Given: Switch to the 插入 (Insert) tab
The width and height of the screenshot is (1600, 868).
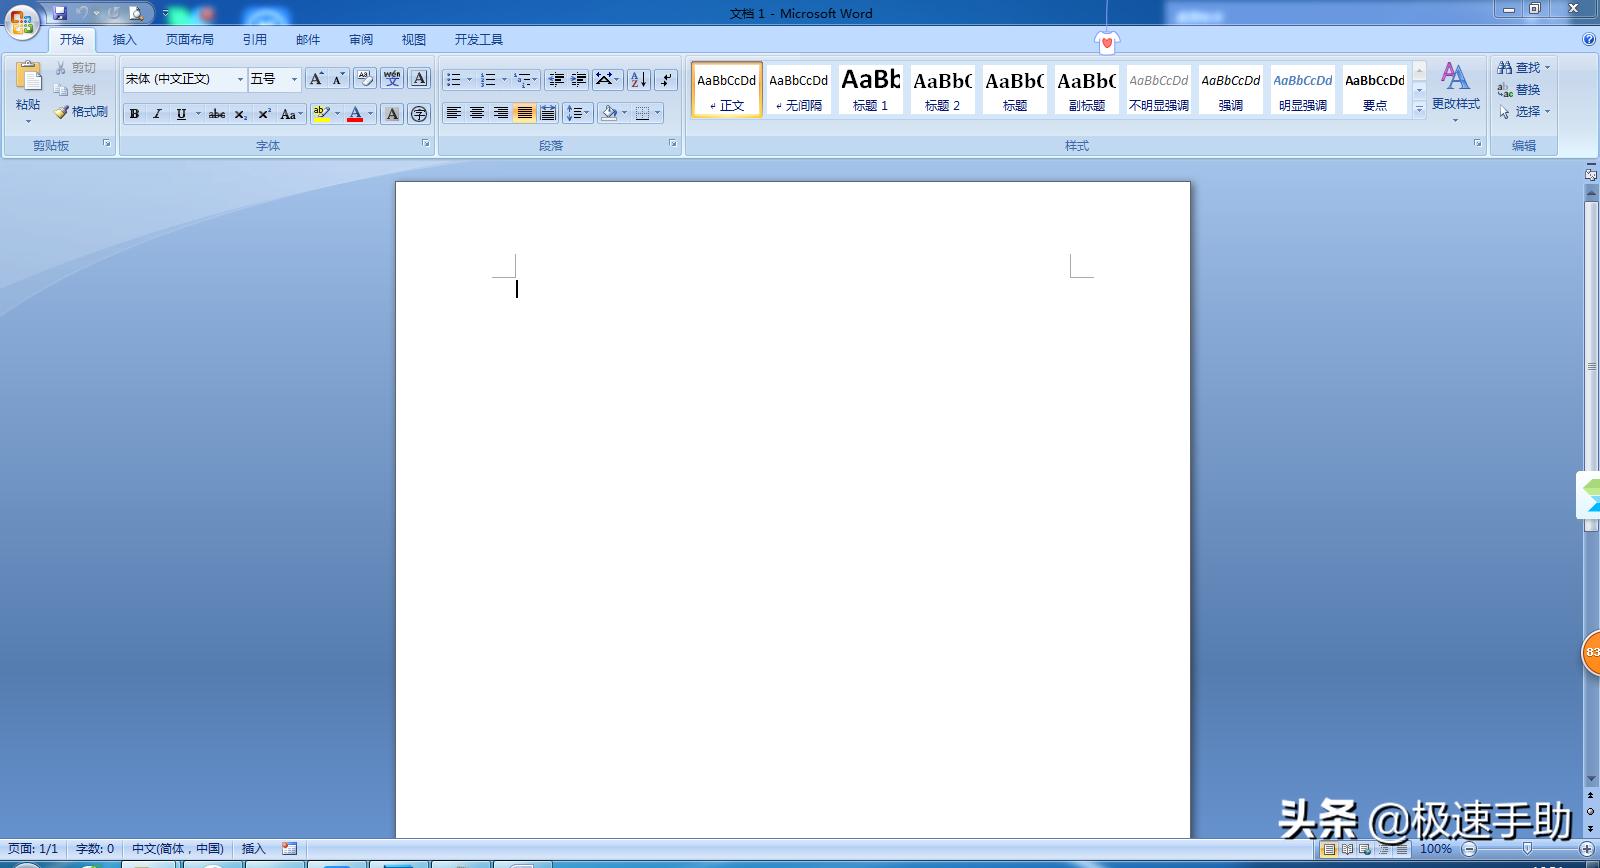Looking at the screenshot, I should [124, 40].
